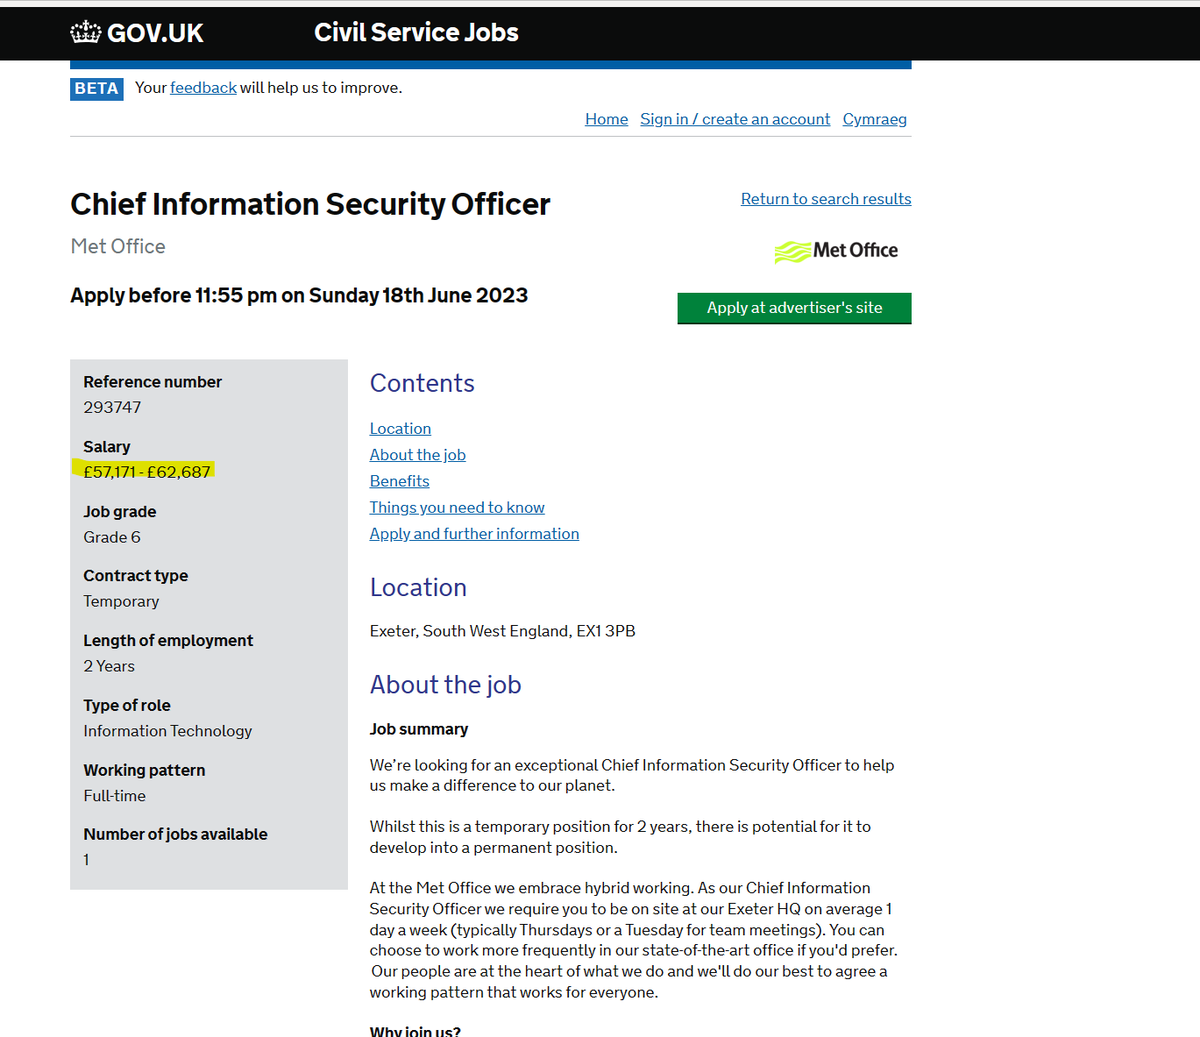
Task: Click the Exeter, South West England address
Action: (x=503, y=631)
